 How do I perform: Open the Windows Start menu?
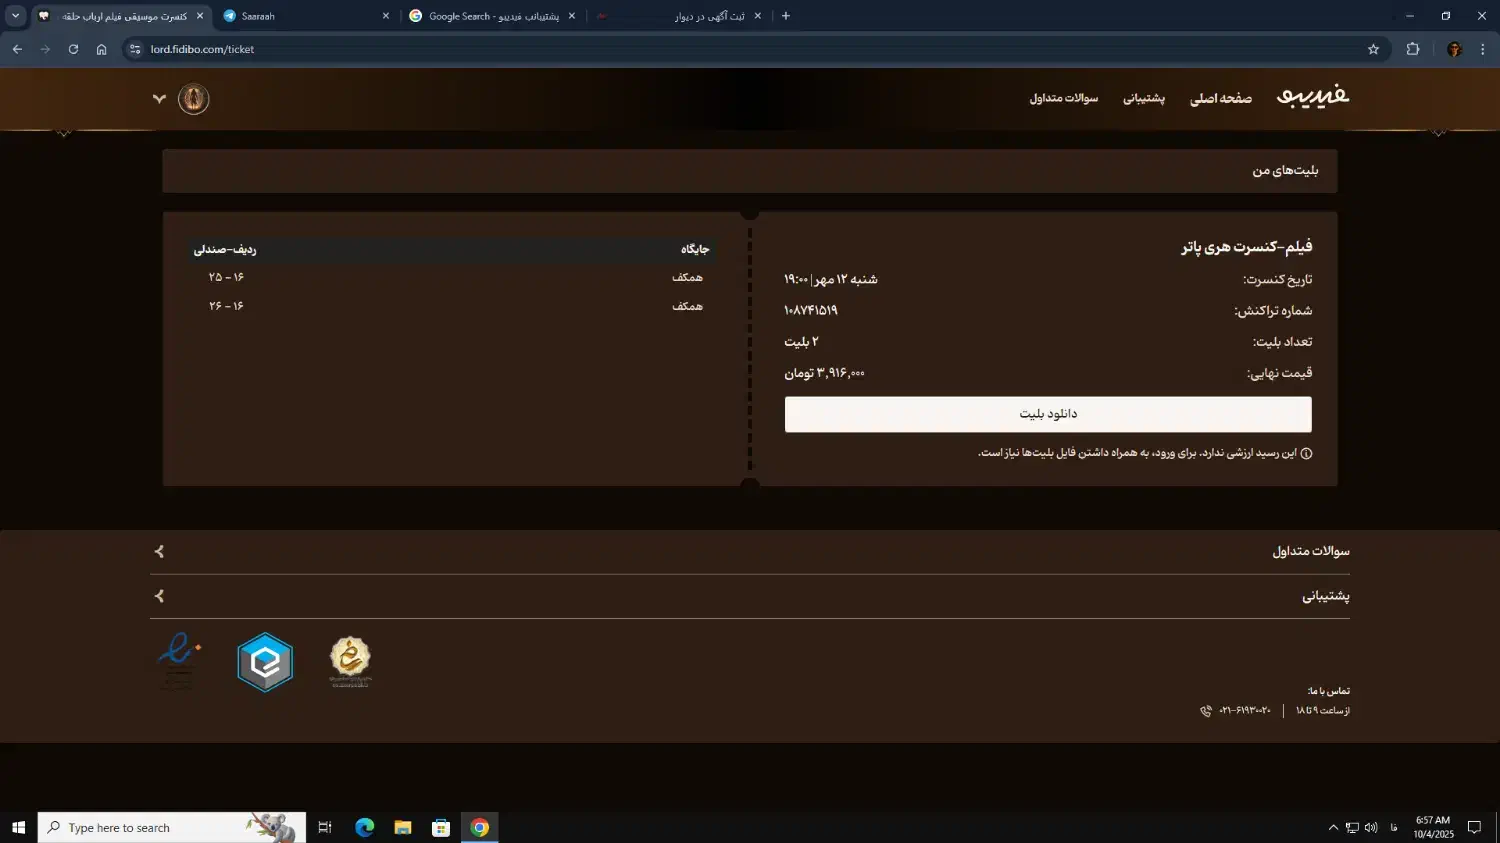coord(18,827)
